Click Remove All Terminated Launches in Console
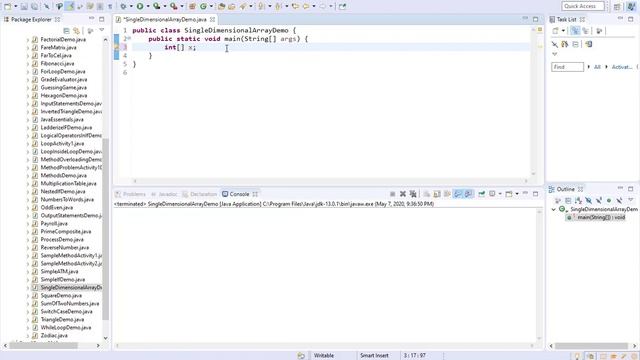This screenshot has width=640, height=360. coord(413,194)
